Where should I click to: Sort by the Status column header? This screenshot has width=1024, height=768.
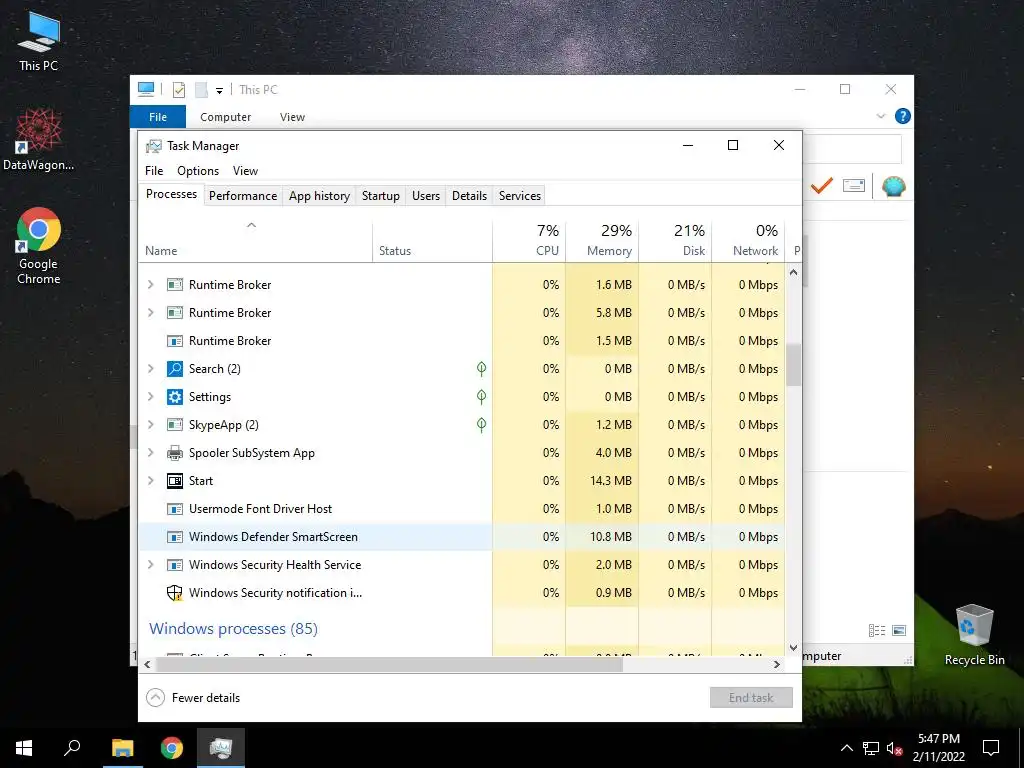432,240
